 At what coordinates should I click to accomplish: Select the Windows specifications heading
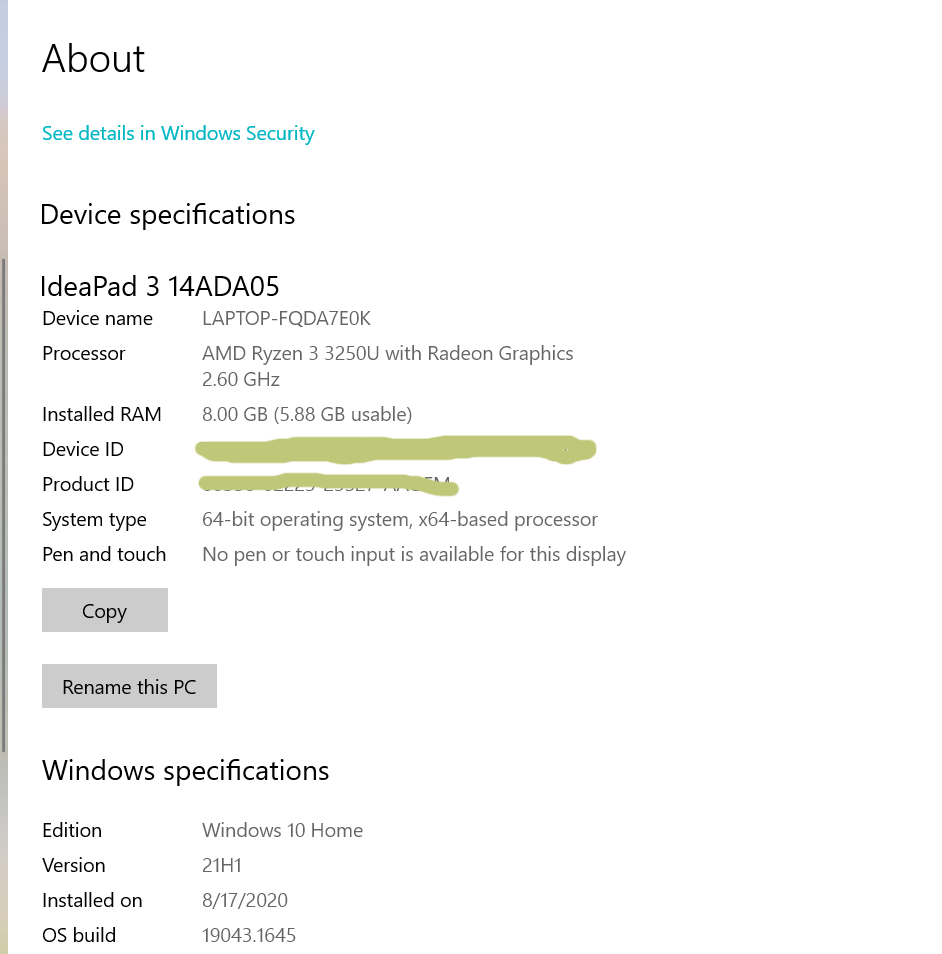[x=186, y=771]
